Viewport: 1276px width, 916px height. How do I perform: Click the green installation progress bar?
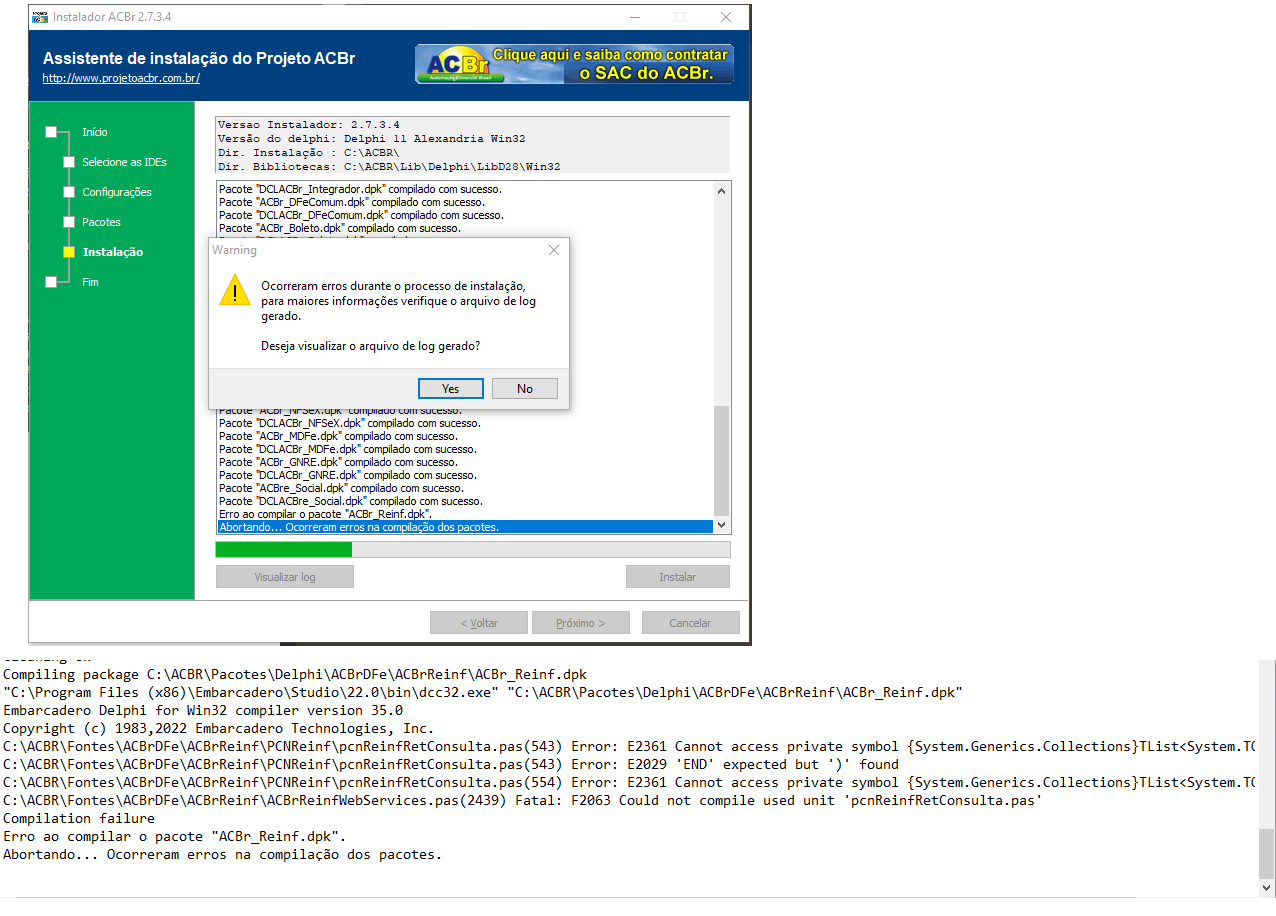[284, 549]
